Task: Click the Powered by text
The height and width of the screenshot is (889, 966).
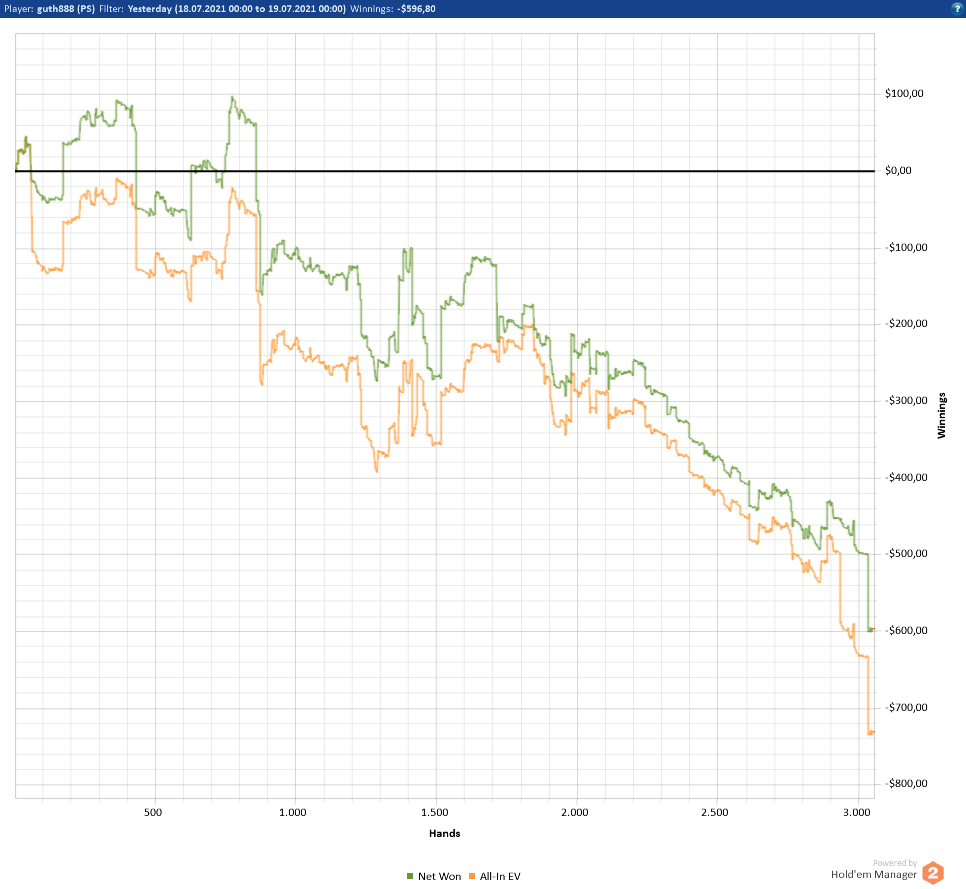Action: [895, 863]
